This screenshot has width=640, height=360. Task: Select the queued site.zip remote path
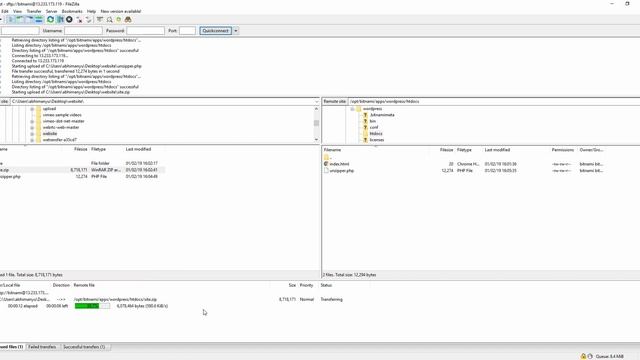pos(115,300)
